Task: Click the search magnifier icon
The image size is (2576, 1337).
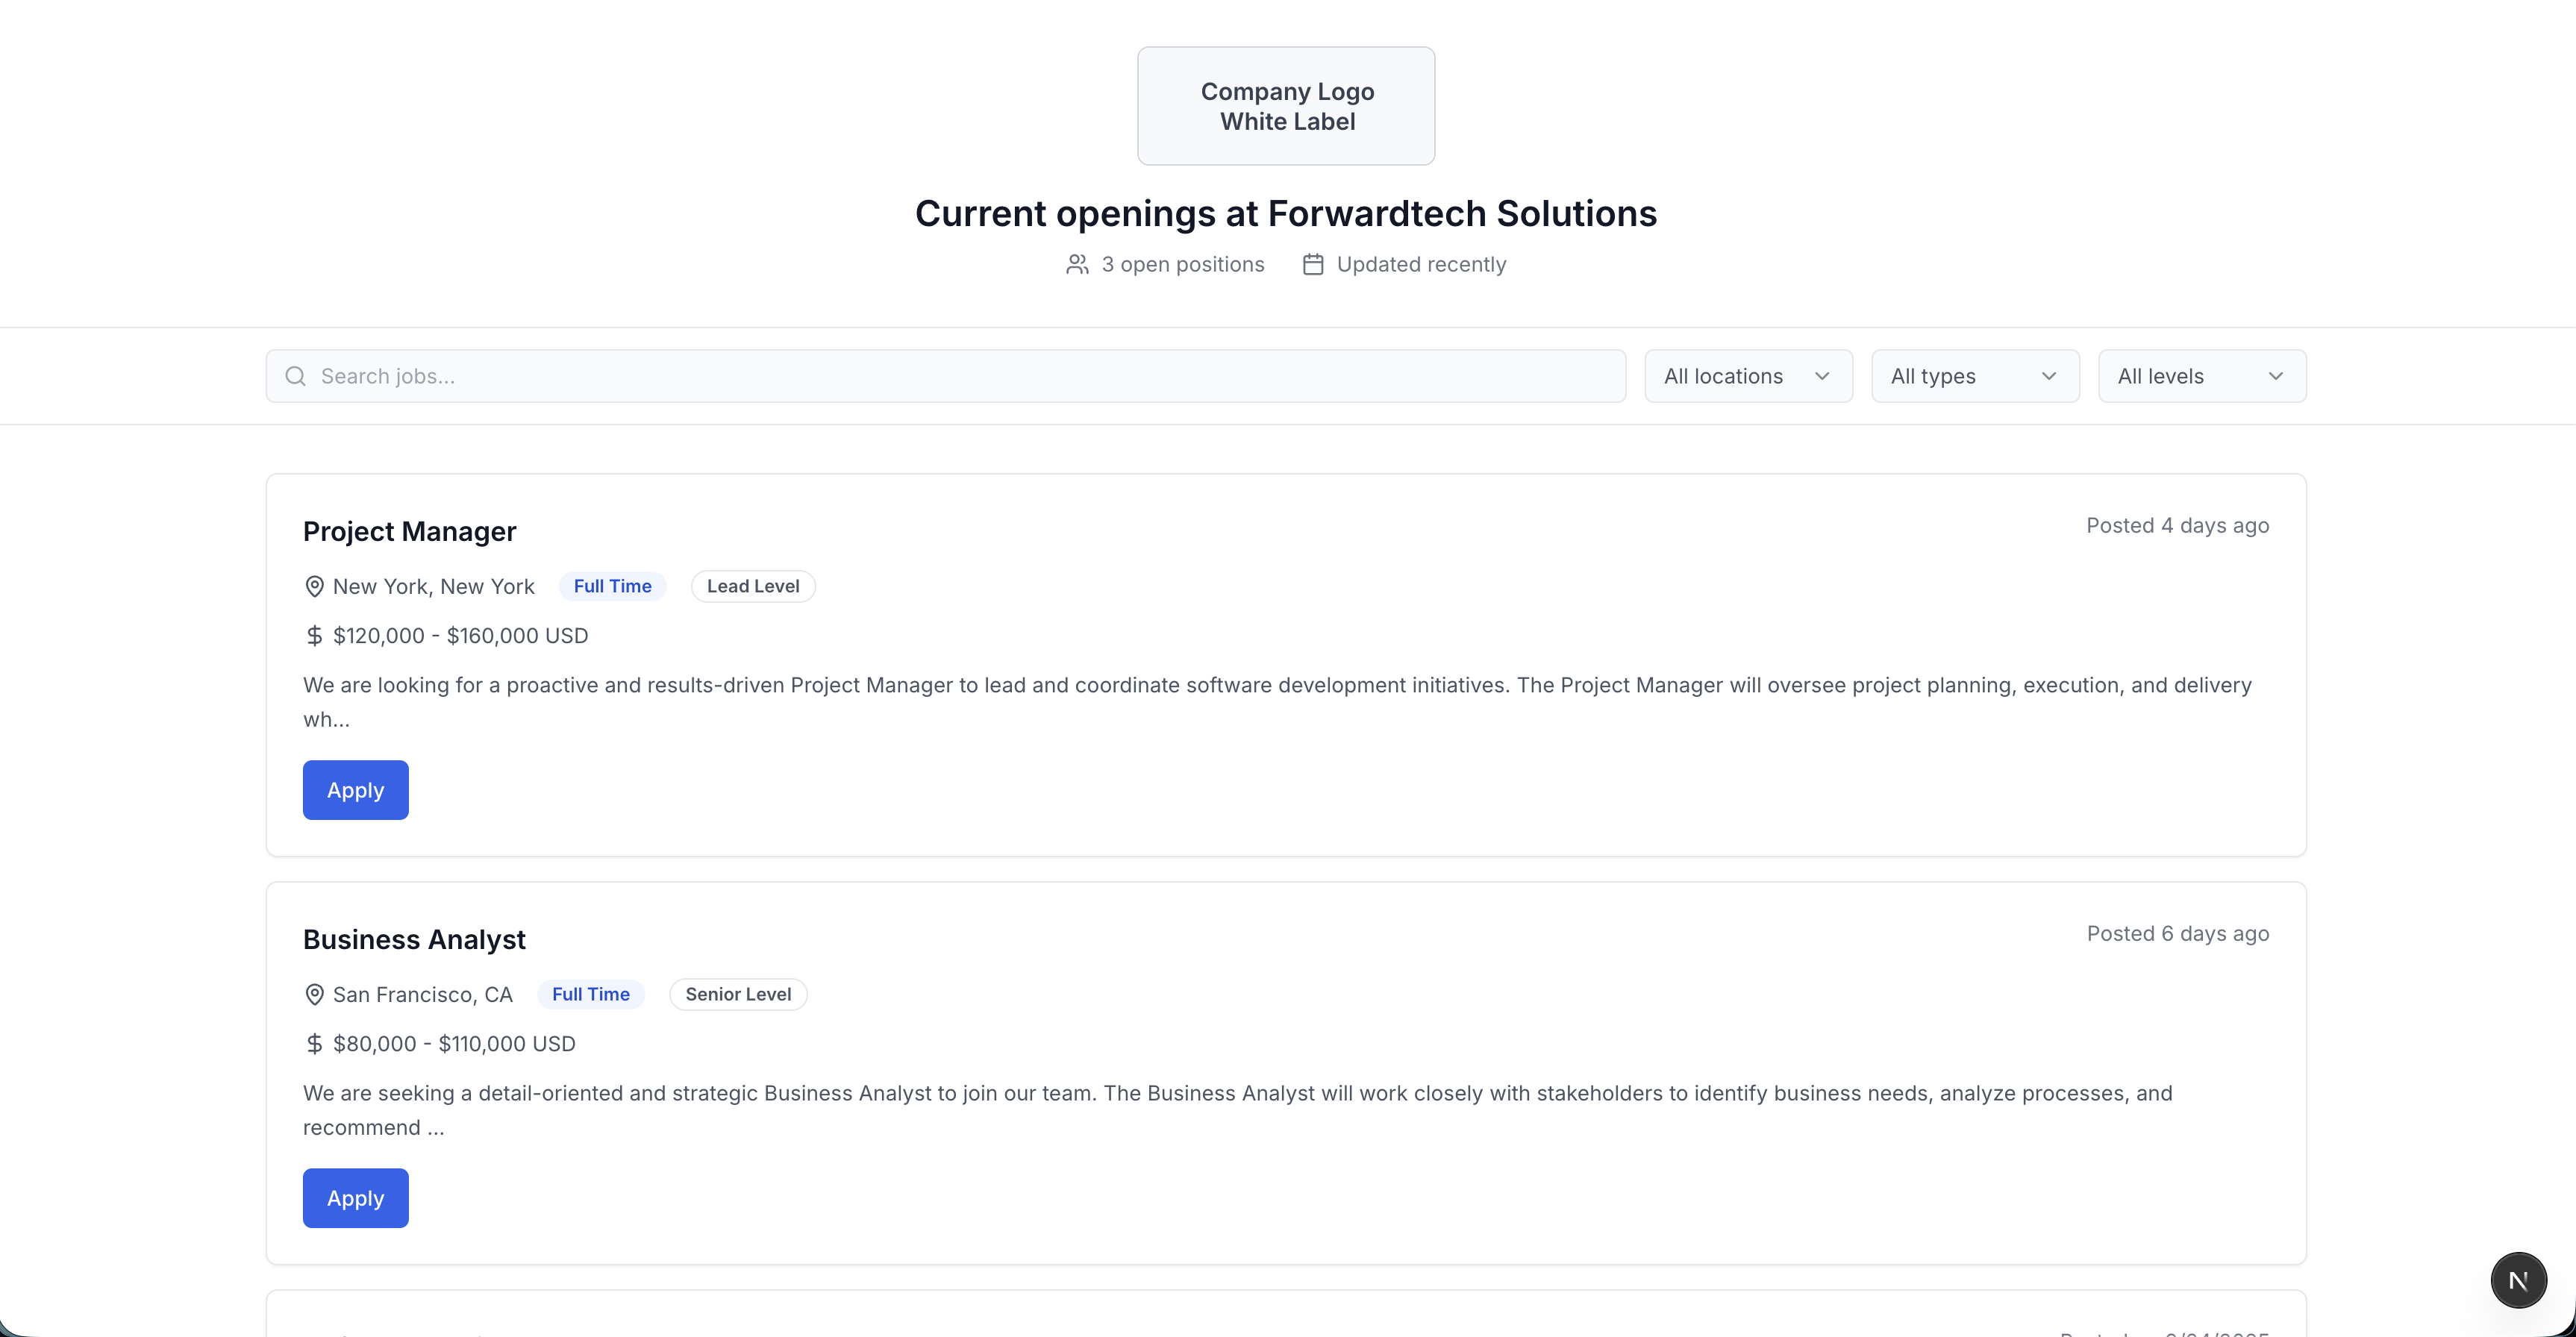Action: [x=295, y=376]
